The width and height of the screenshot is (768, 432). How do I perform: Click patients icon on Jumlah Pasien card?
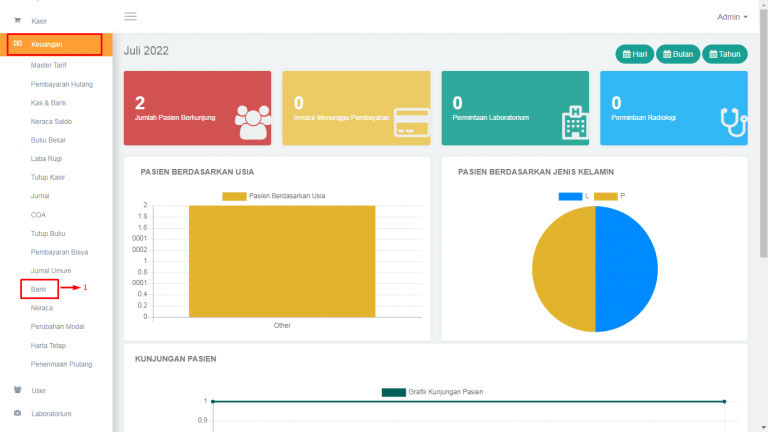[253, 122]
